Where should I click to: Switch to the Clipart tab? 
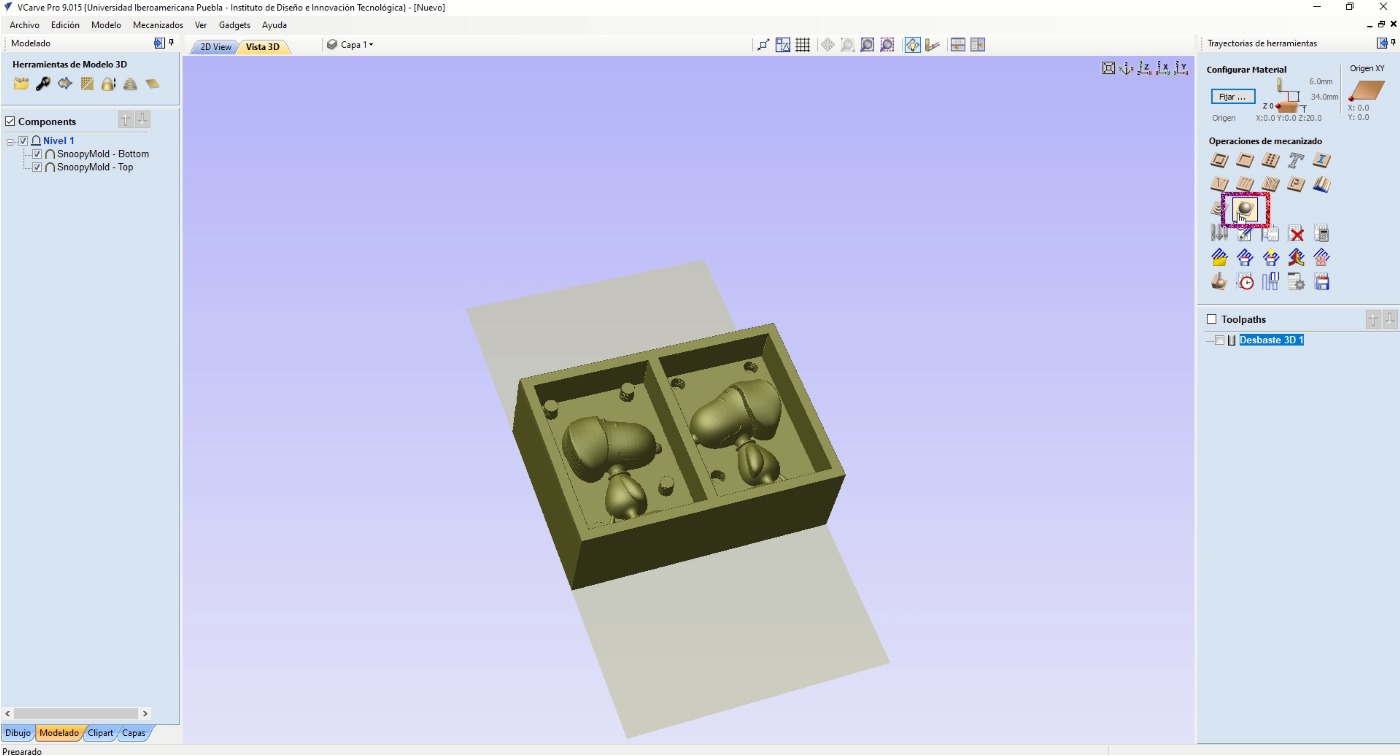[101, 733]
